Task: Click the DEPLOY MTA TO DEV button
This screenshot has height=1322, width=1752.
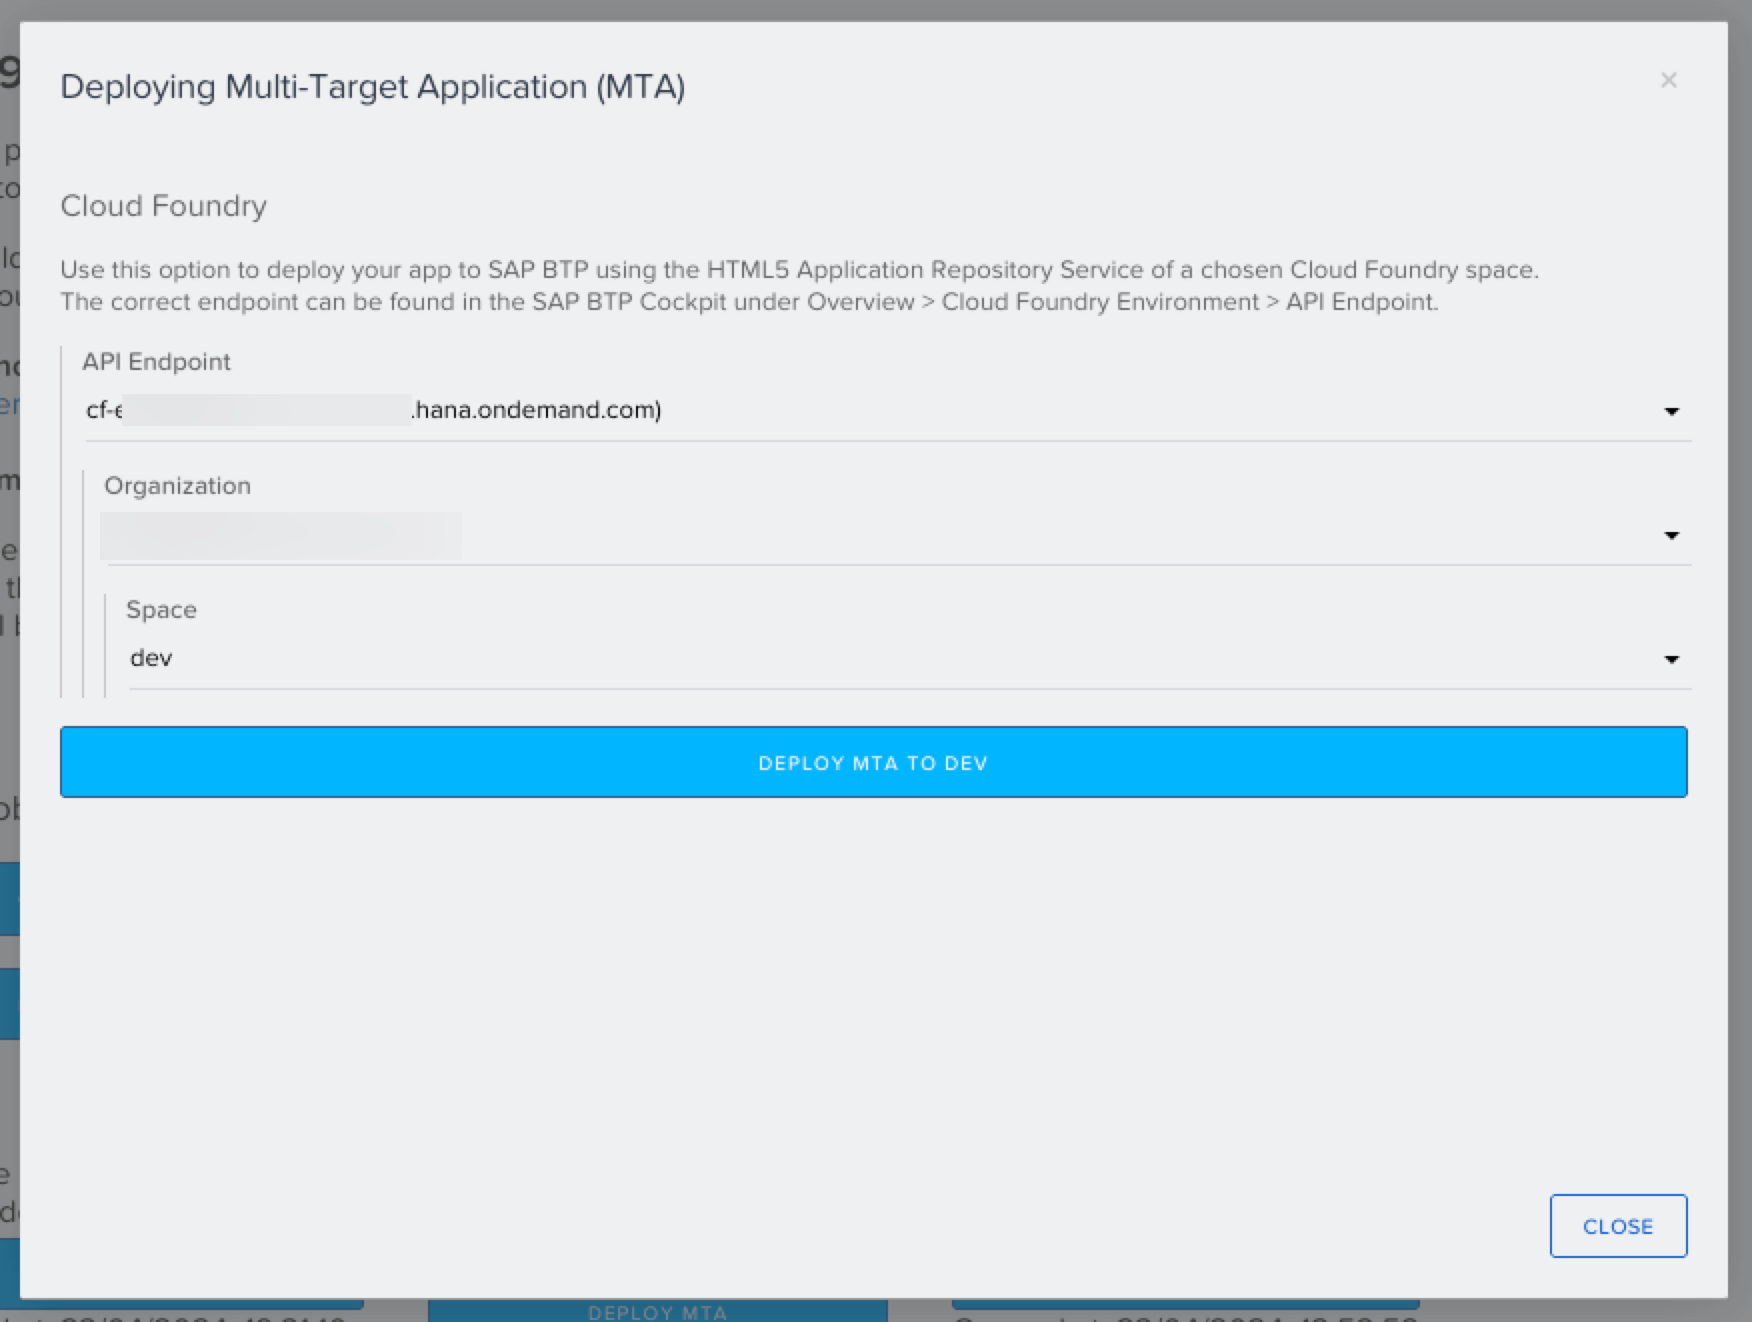Action: pos(873,762)
